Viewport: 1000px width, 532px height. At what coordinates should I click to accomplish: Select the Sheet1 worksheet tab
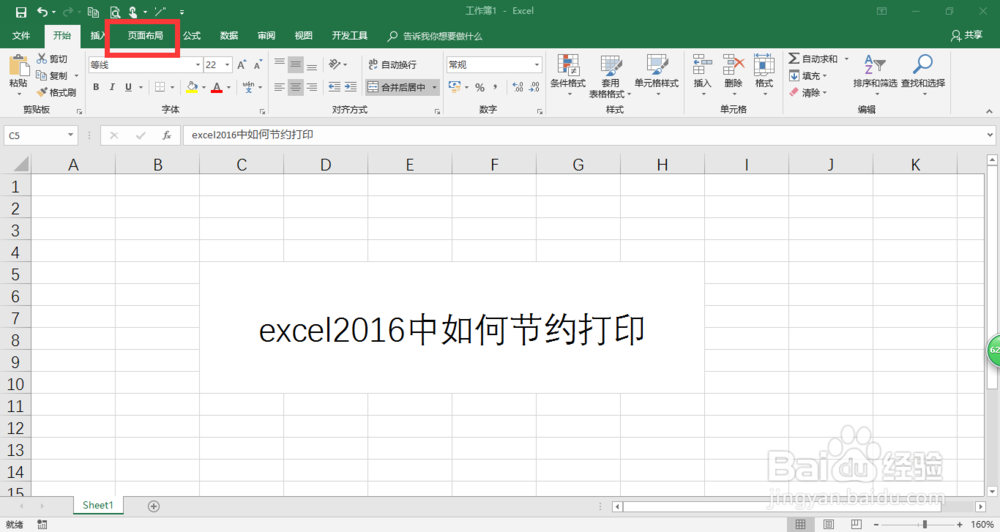tap(98, 505)
